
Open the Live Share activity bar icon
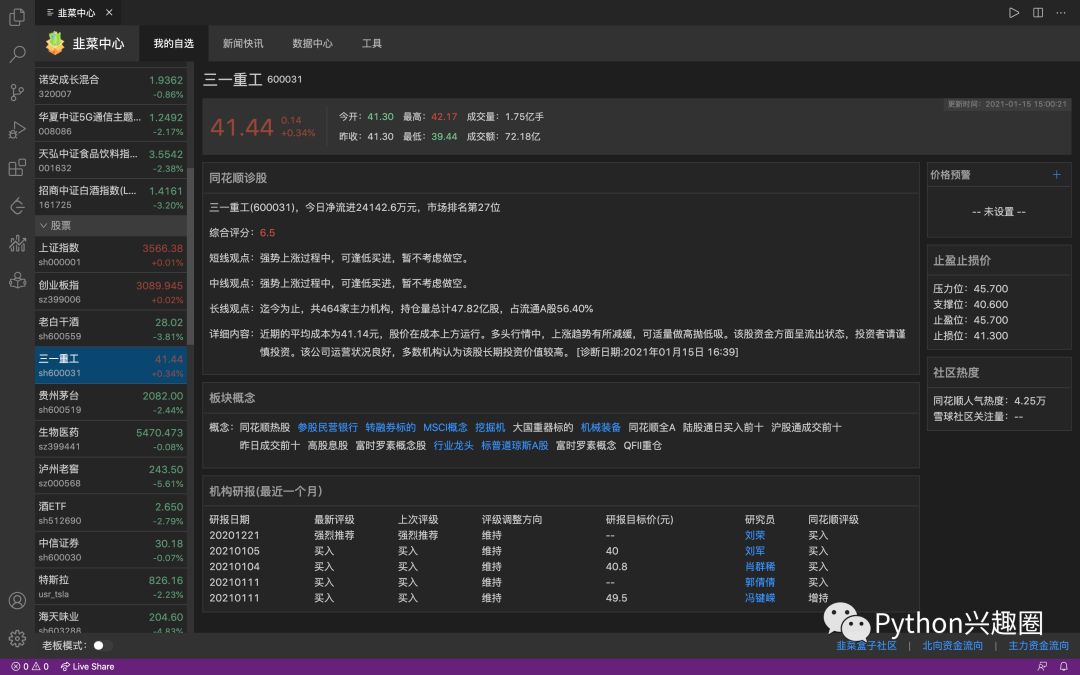pos(17,205)
